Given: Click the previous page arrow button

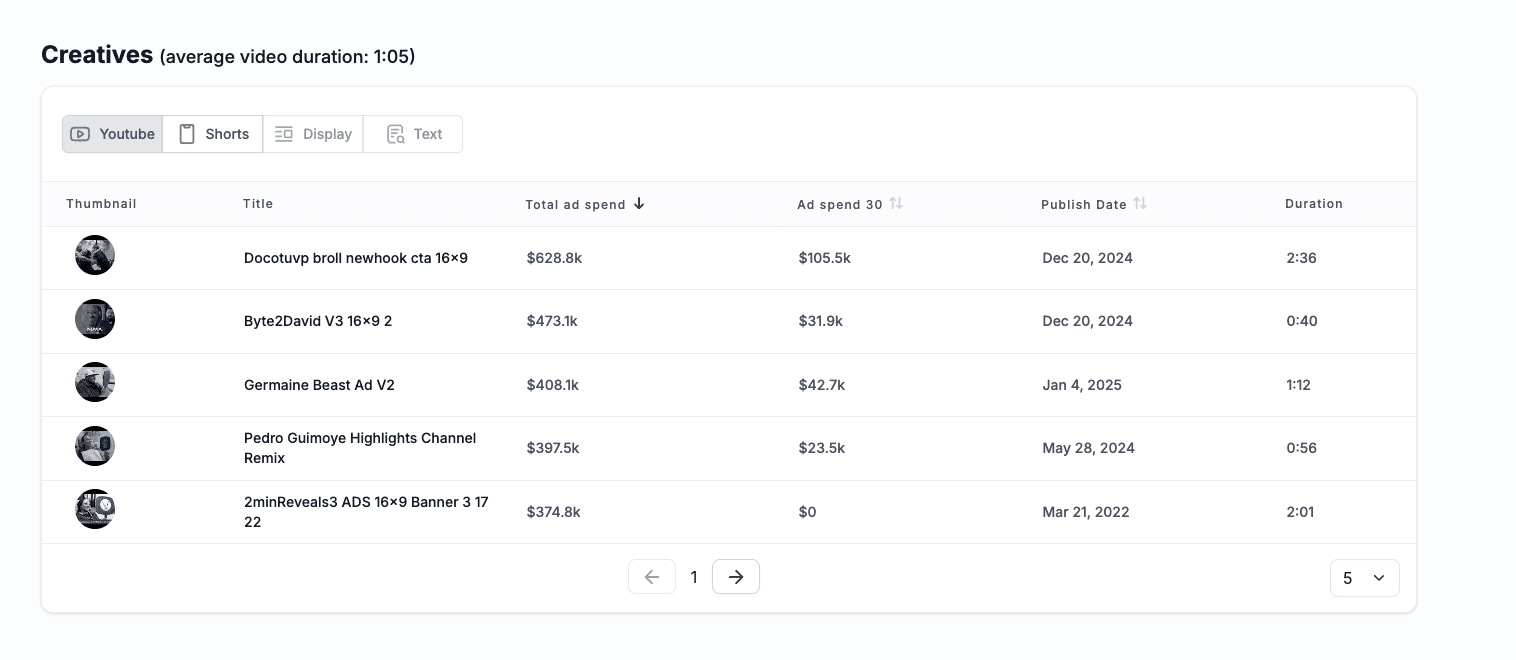Looking at the screenshot, I should click(x=652, y=577).
